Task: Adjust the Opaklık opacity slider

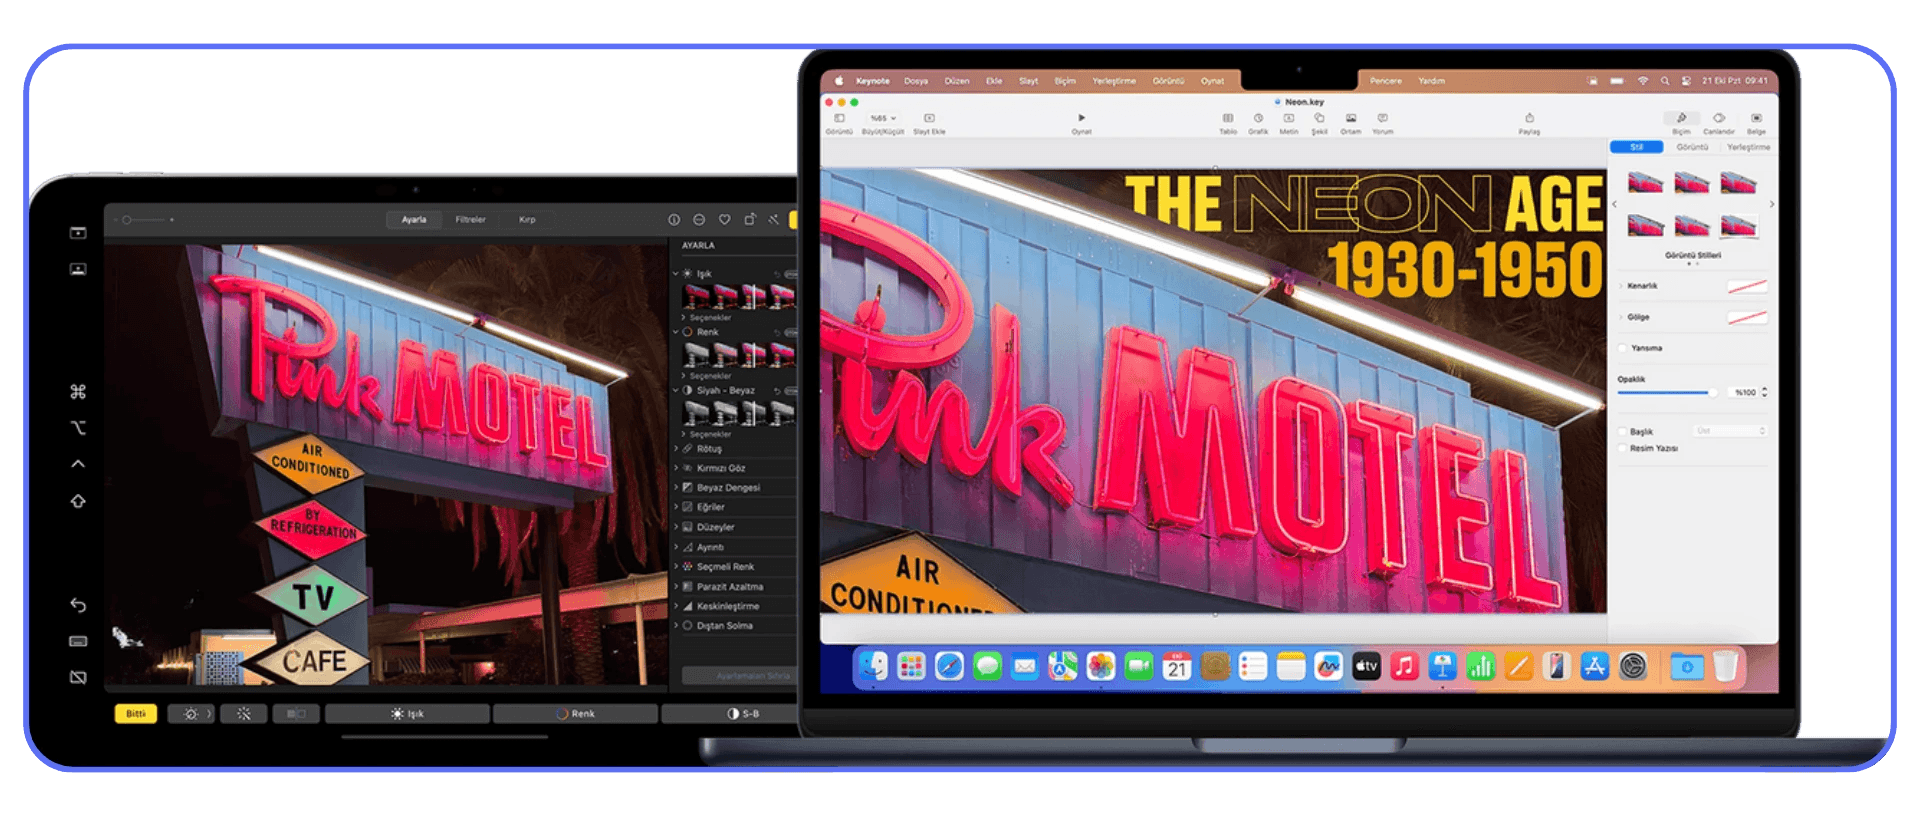Action: pyautogui.click(x=1667, y=393)
